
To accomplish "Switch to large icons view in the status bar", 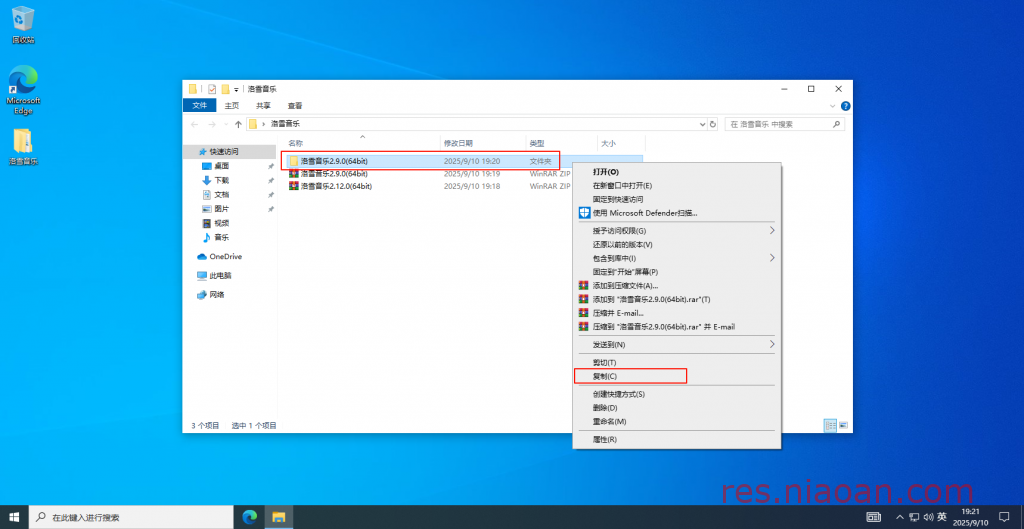I will click(x=843, y=425).
